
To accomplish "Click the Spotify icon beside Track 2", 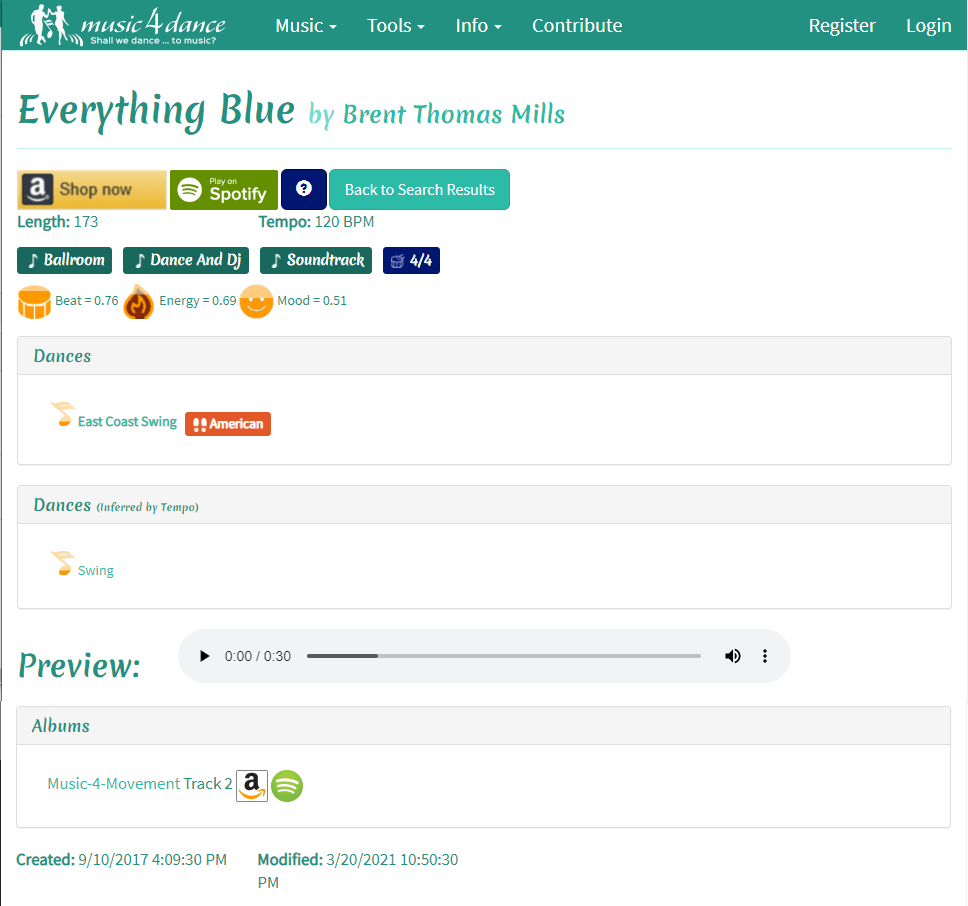I will (x=287, y=785).
